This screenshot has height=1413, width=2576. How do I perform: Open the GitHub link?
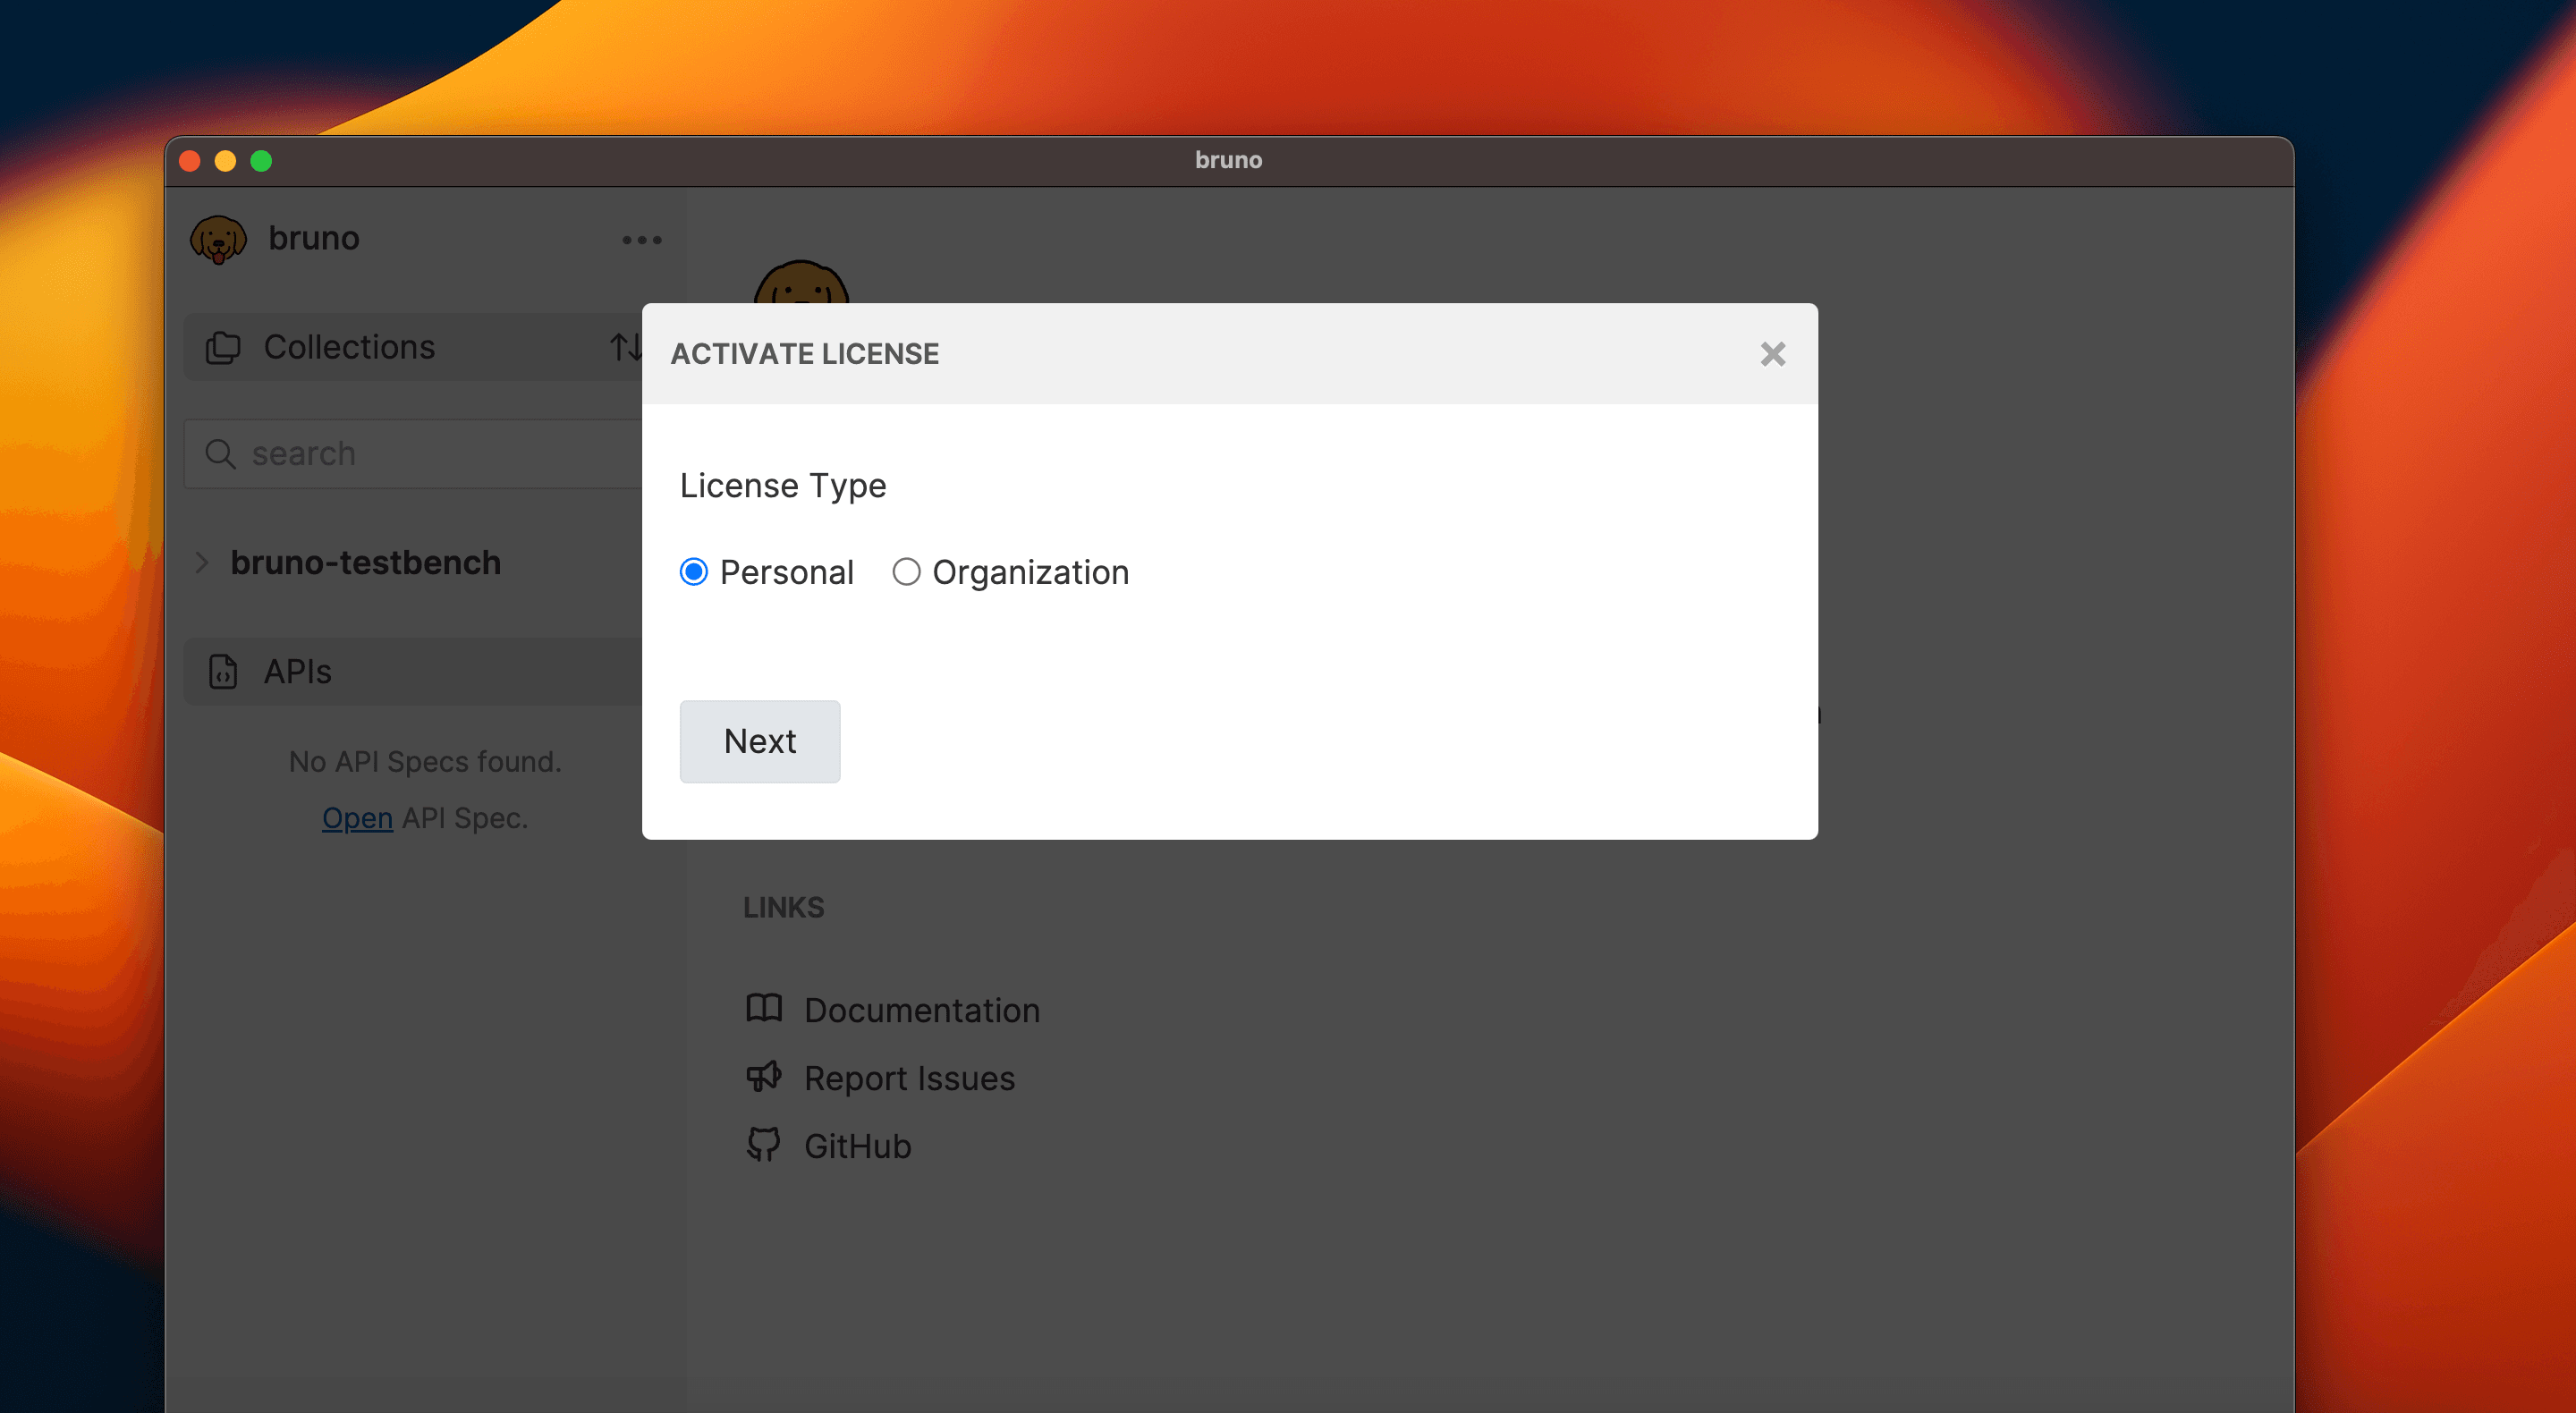tap(857, 1146)
